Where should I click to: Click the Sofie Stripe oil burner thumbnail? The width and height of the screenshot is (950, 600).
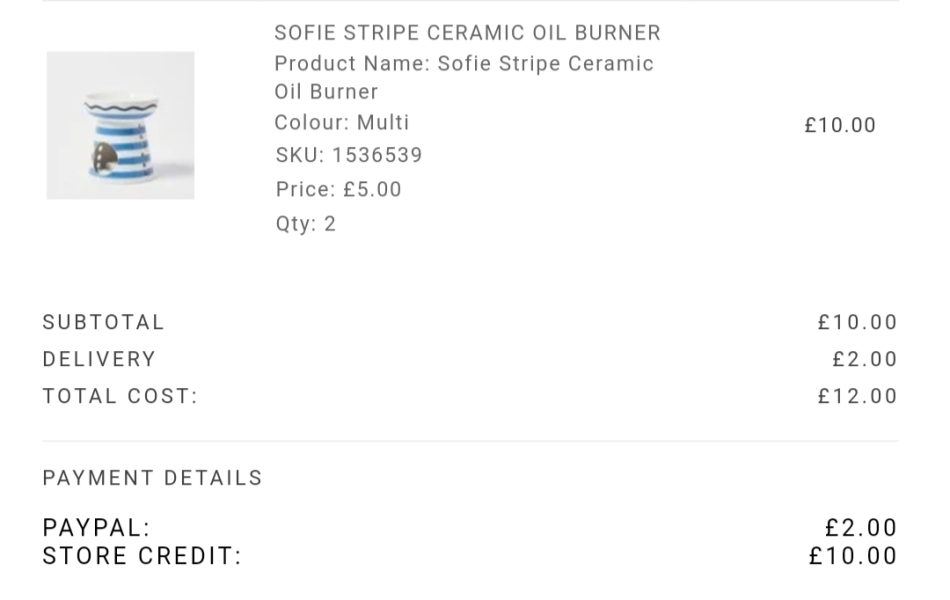coord(120,125)
